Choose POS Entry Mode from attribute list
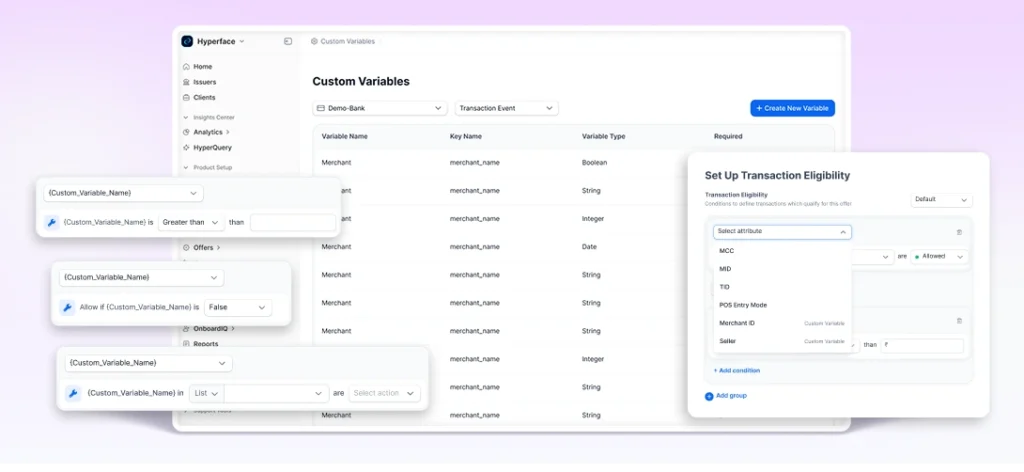Image resolution: width=1024 pixels, height=472 pixels. [743, 305]
